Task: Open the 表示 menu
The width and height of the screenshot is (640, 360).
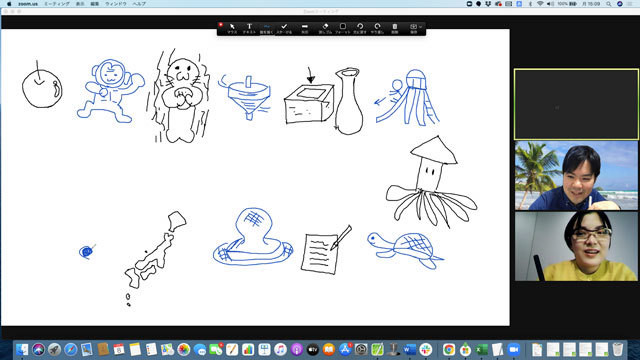Action: (x=80, y=4)
